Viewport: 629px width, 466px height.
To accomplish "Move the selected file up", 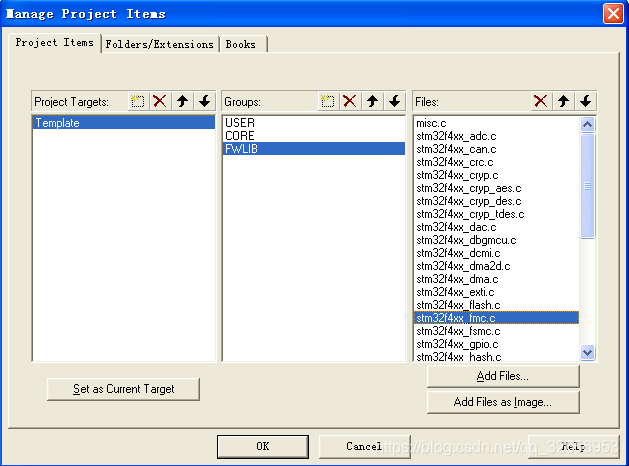I will (564, 101).
